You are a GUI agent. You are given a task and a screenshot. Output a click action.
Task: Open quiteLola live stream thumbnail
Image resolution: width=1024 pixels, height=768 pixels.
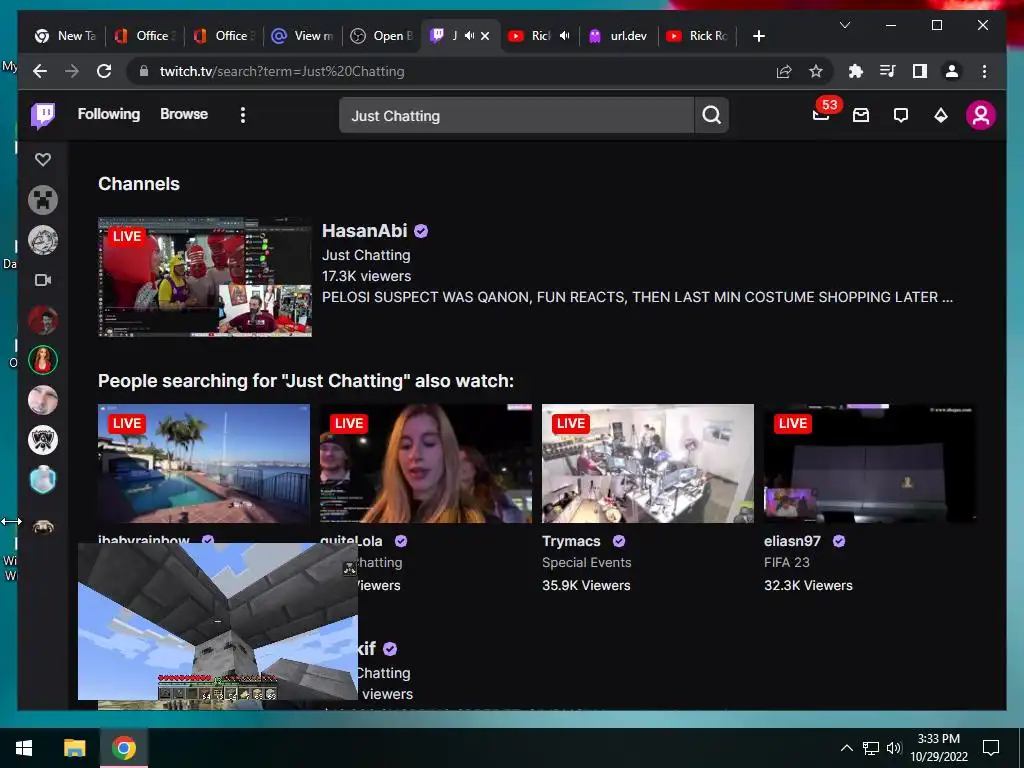pyautogui.click(x=426, y=463)
